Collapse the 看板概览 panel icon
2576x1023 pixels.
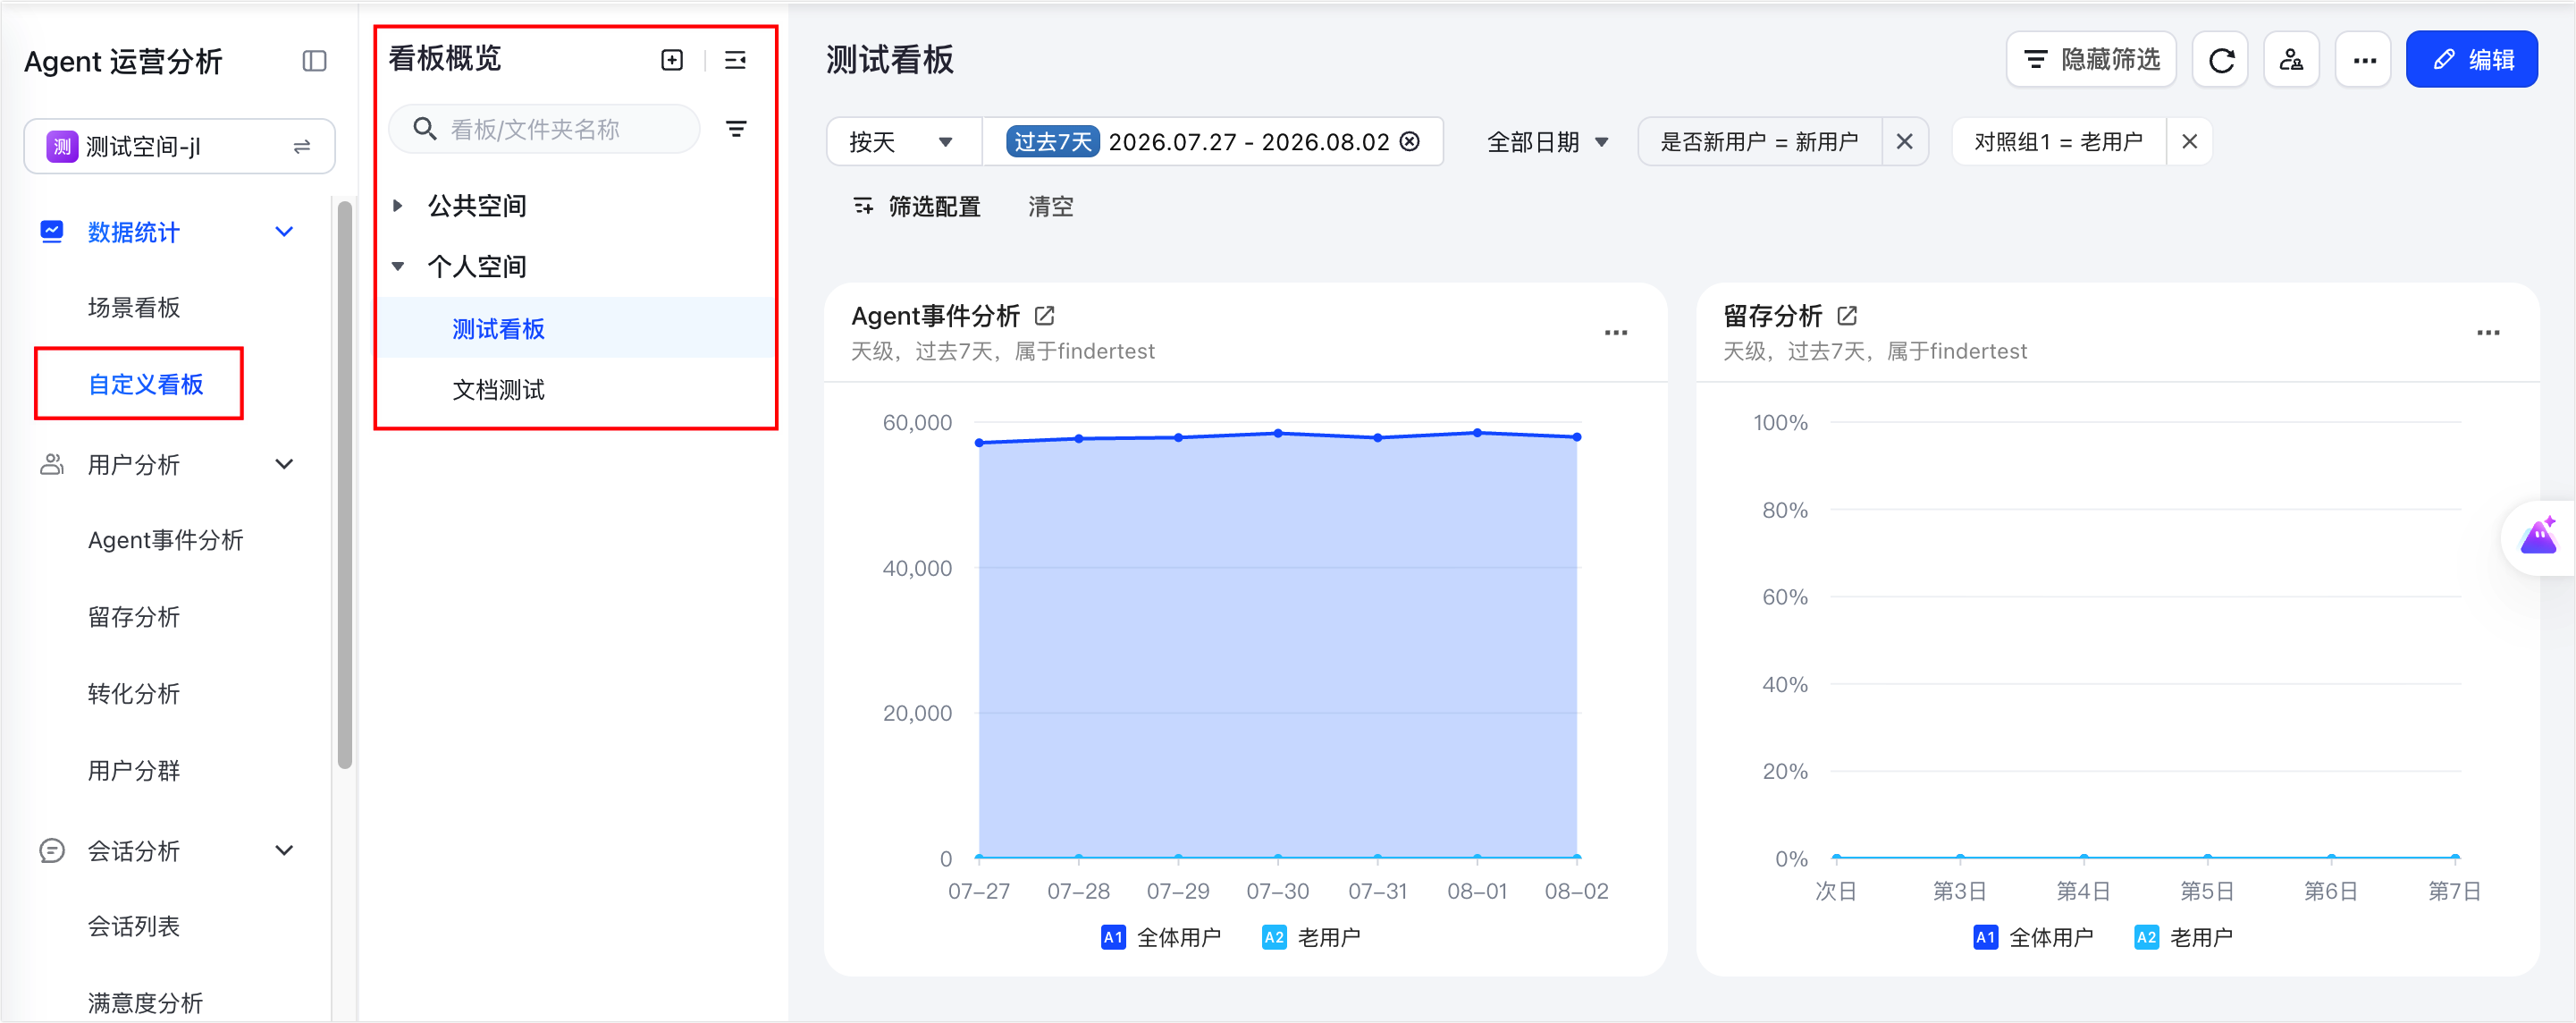tap(735, 60)
